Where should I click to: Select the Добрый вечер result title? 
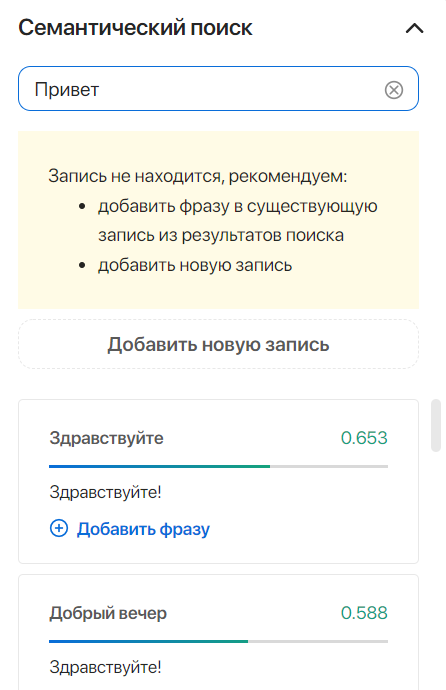click(x=108, y=613)
